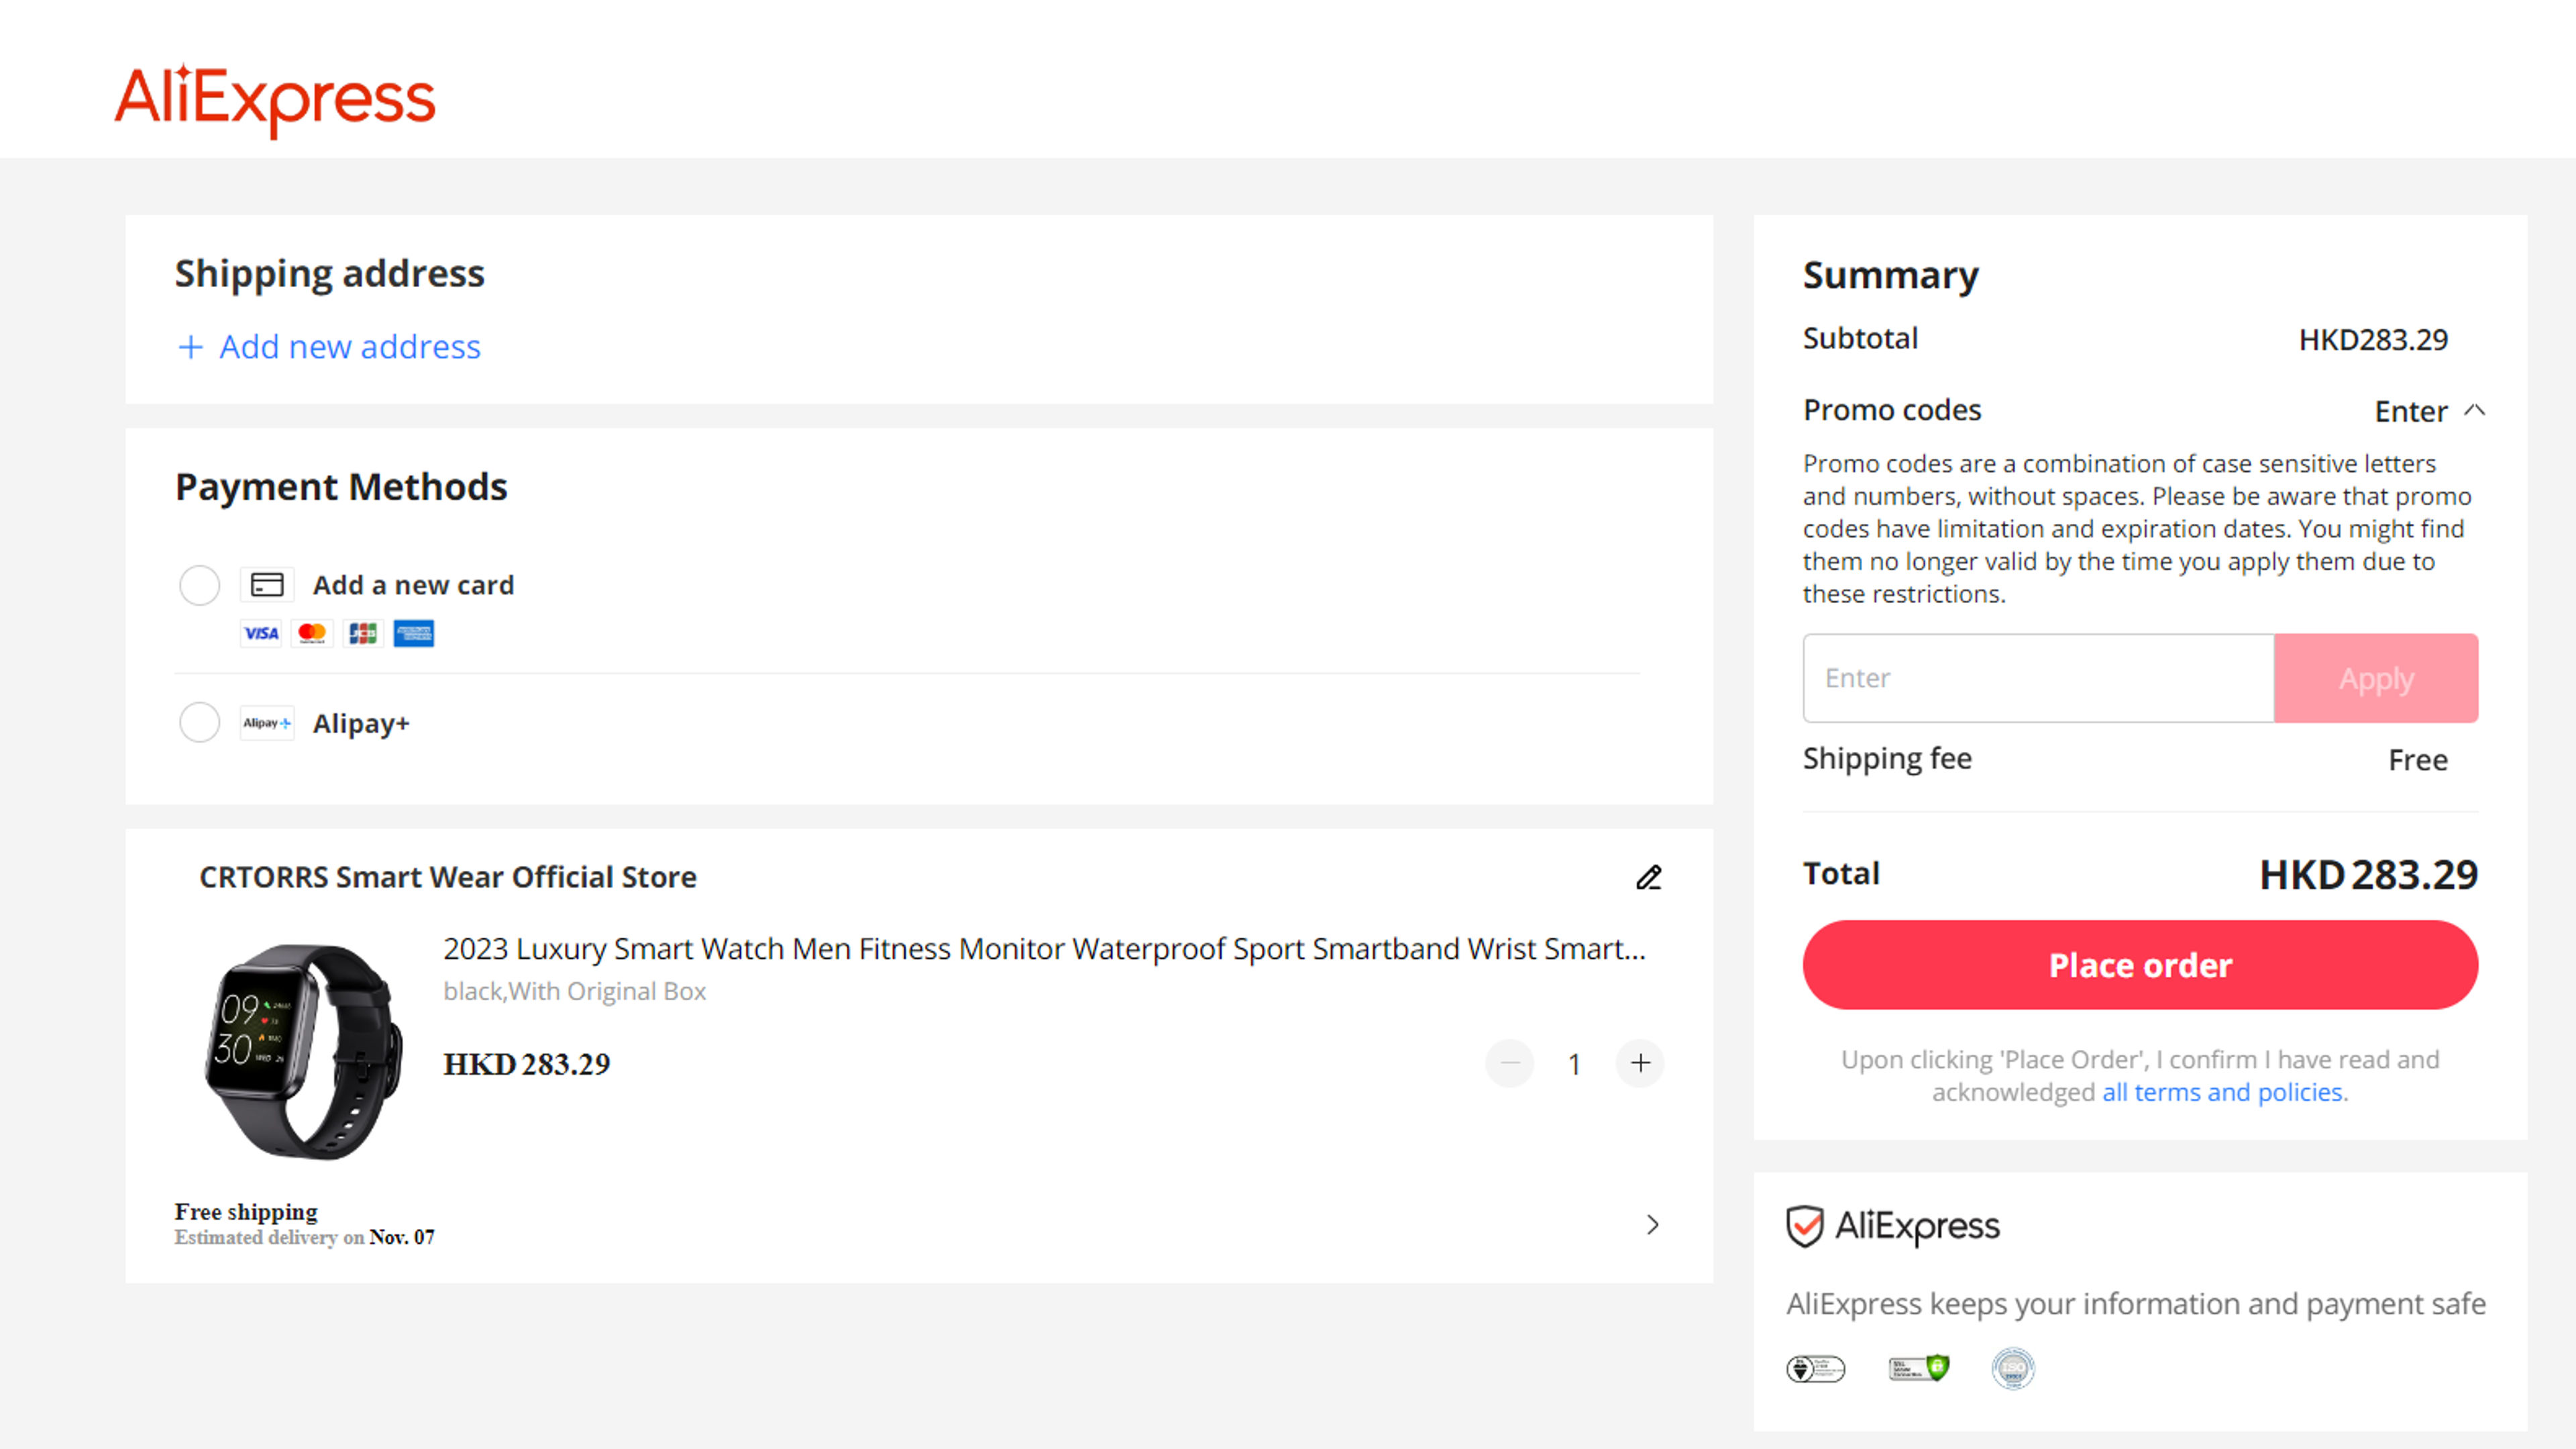Click the promo code Enter input field
The image size is (2576, 1449).
pos(2038,678)
